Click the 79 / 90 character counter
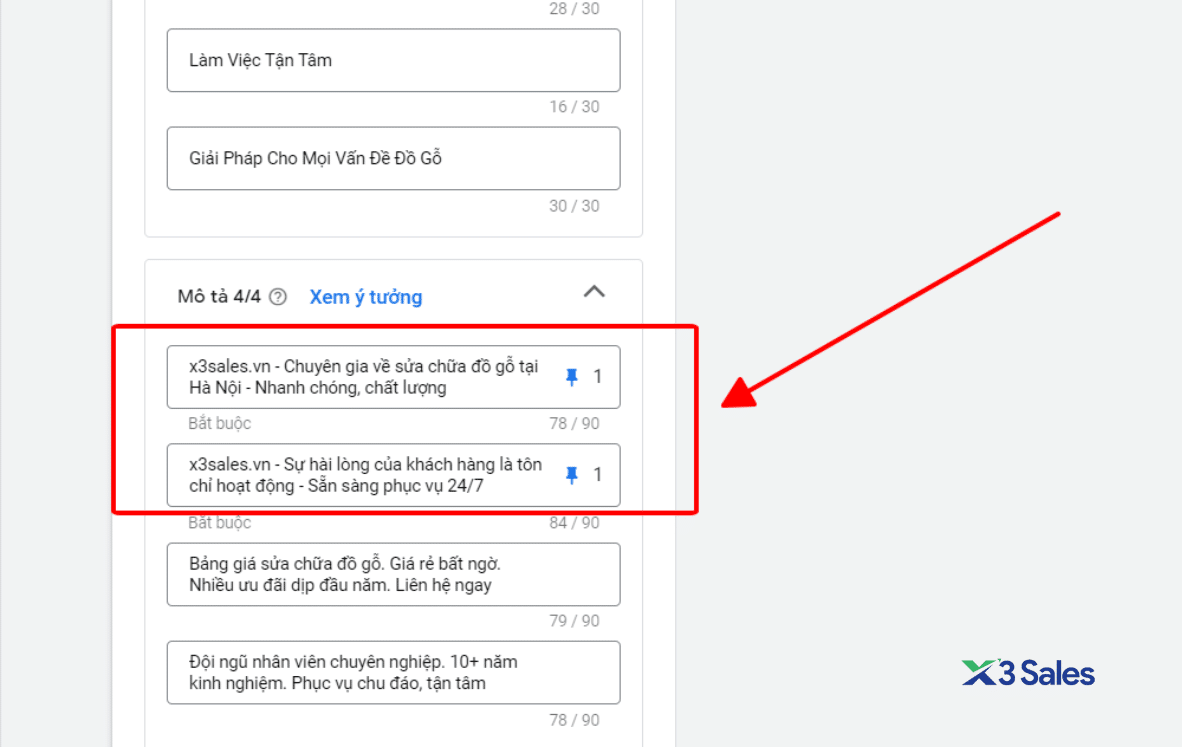Screen dimensions: 1182x747 point(574,621)
